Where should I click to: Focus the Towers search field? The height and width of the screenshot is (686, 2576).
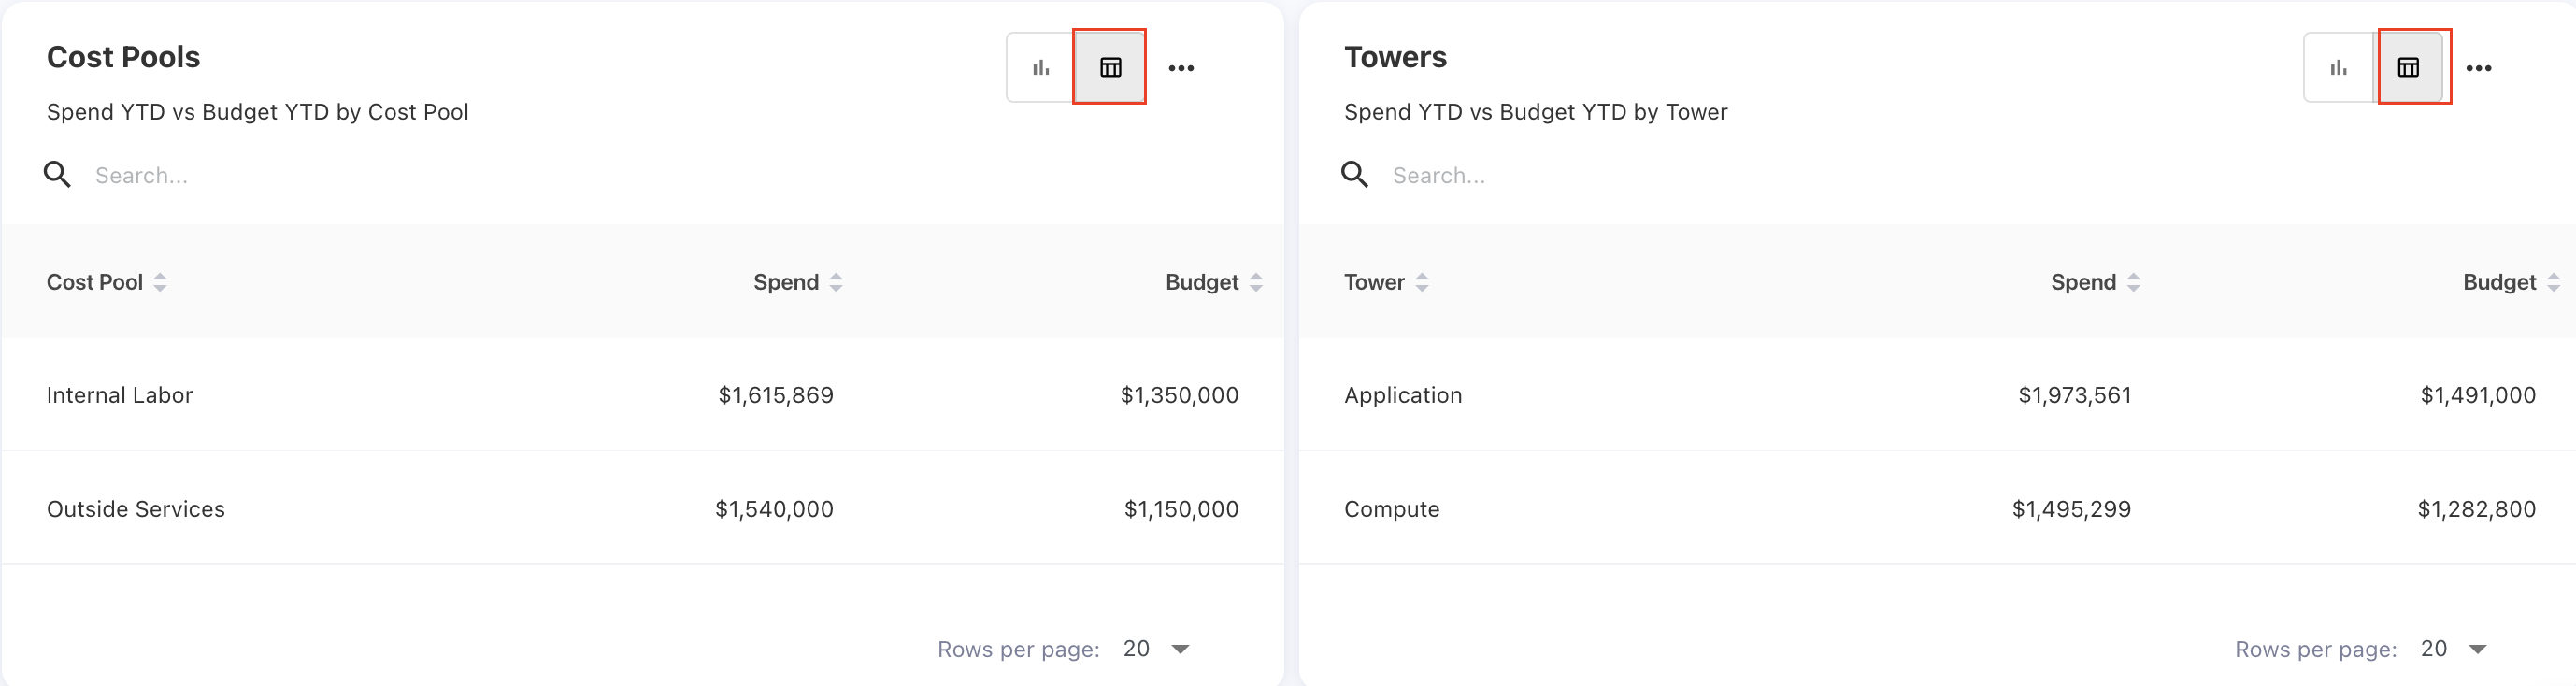1700,176
